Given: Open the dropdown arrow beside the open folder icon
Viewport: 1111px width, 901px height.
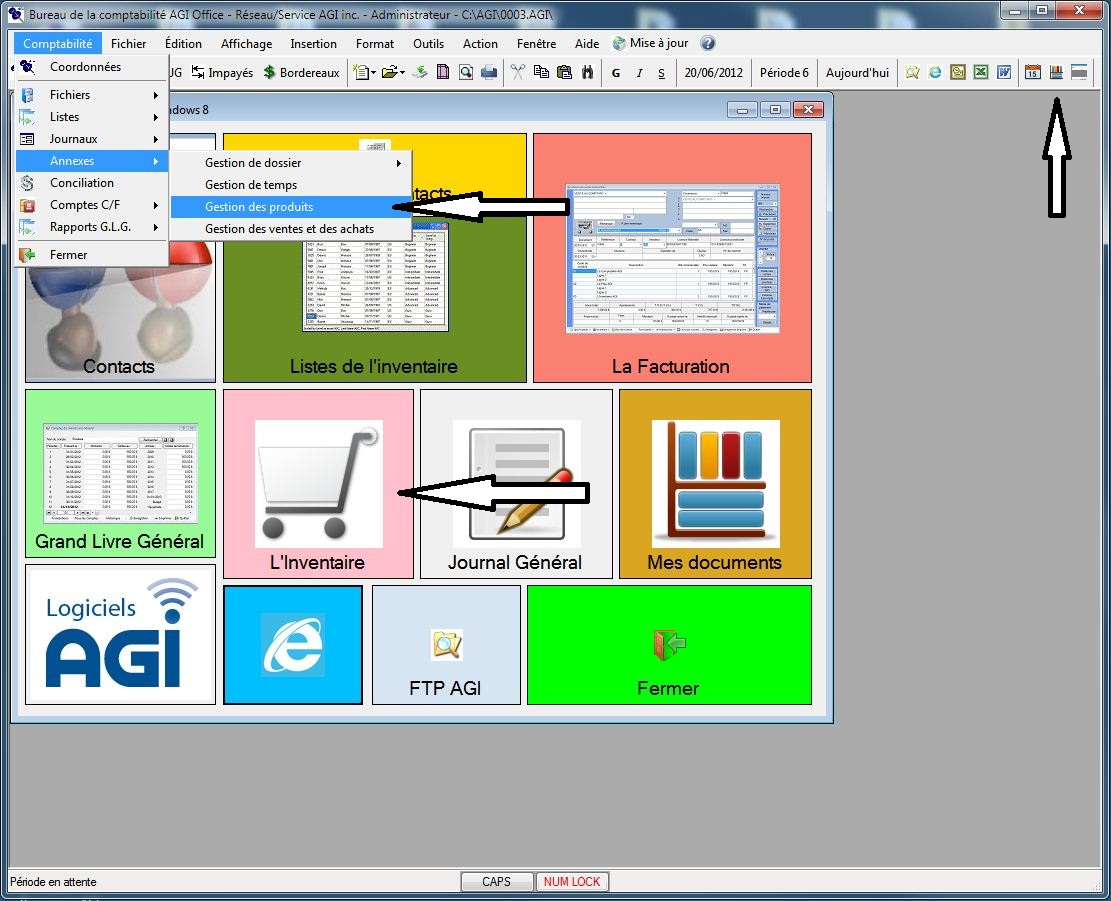Looking at the screenshot, I should (x=402, y=73).
